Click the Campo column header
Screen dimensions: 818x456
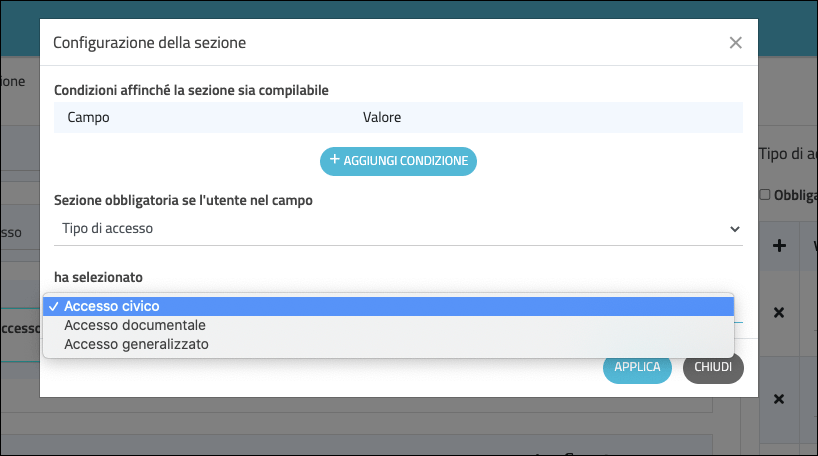tap(88, 118)
